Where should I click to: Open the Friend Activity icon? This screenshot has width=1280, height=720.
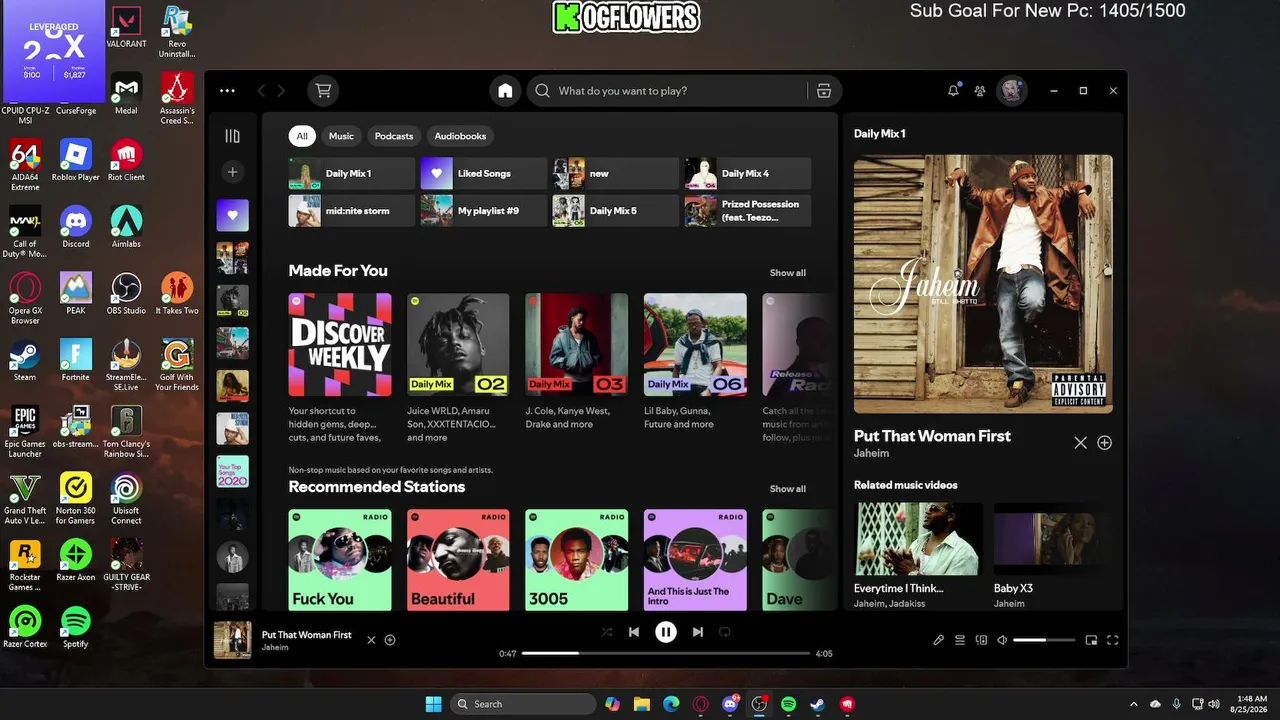click(980, 91)
